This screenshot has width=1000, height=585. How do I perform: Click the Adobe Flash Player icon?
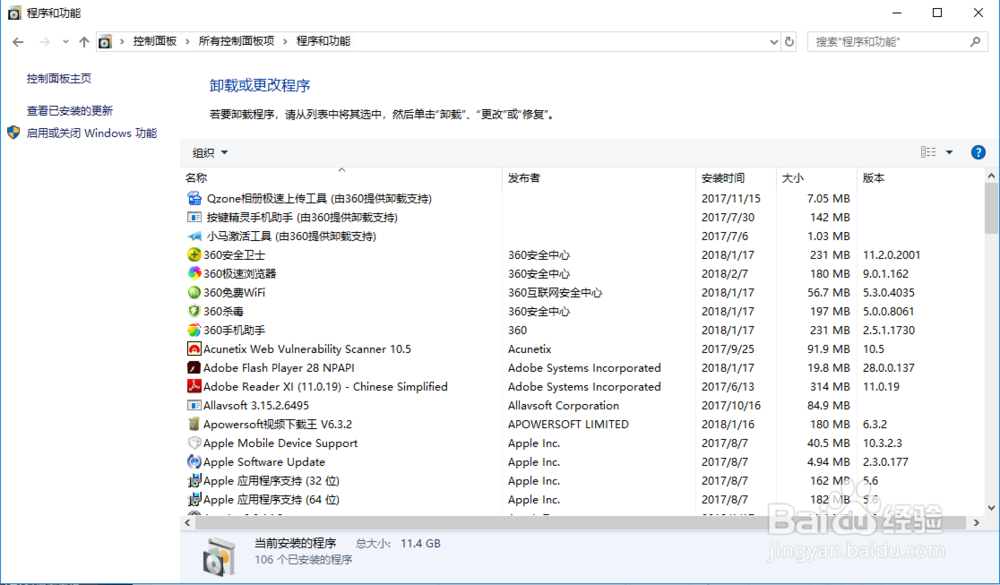pos(194,367)
